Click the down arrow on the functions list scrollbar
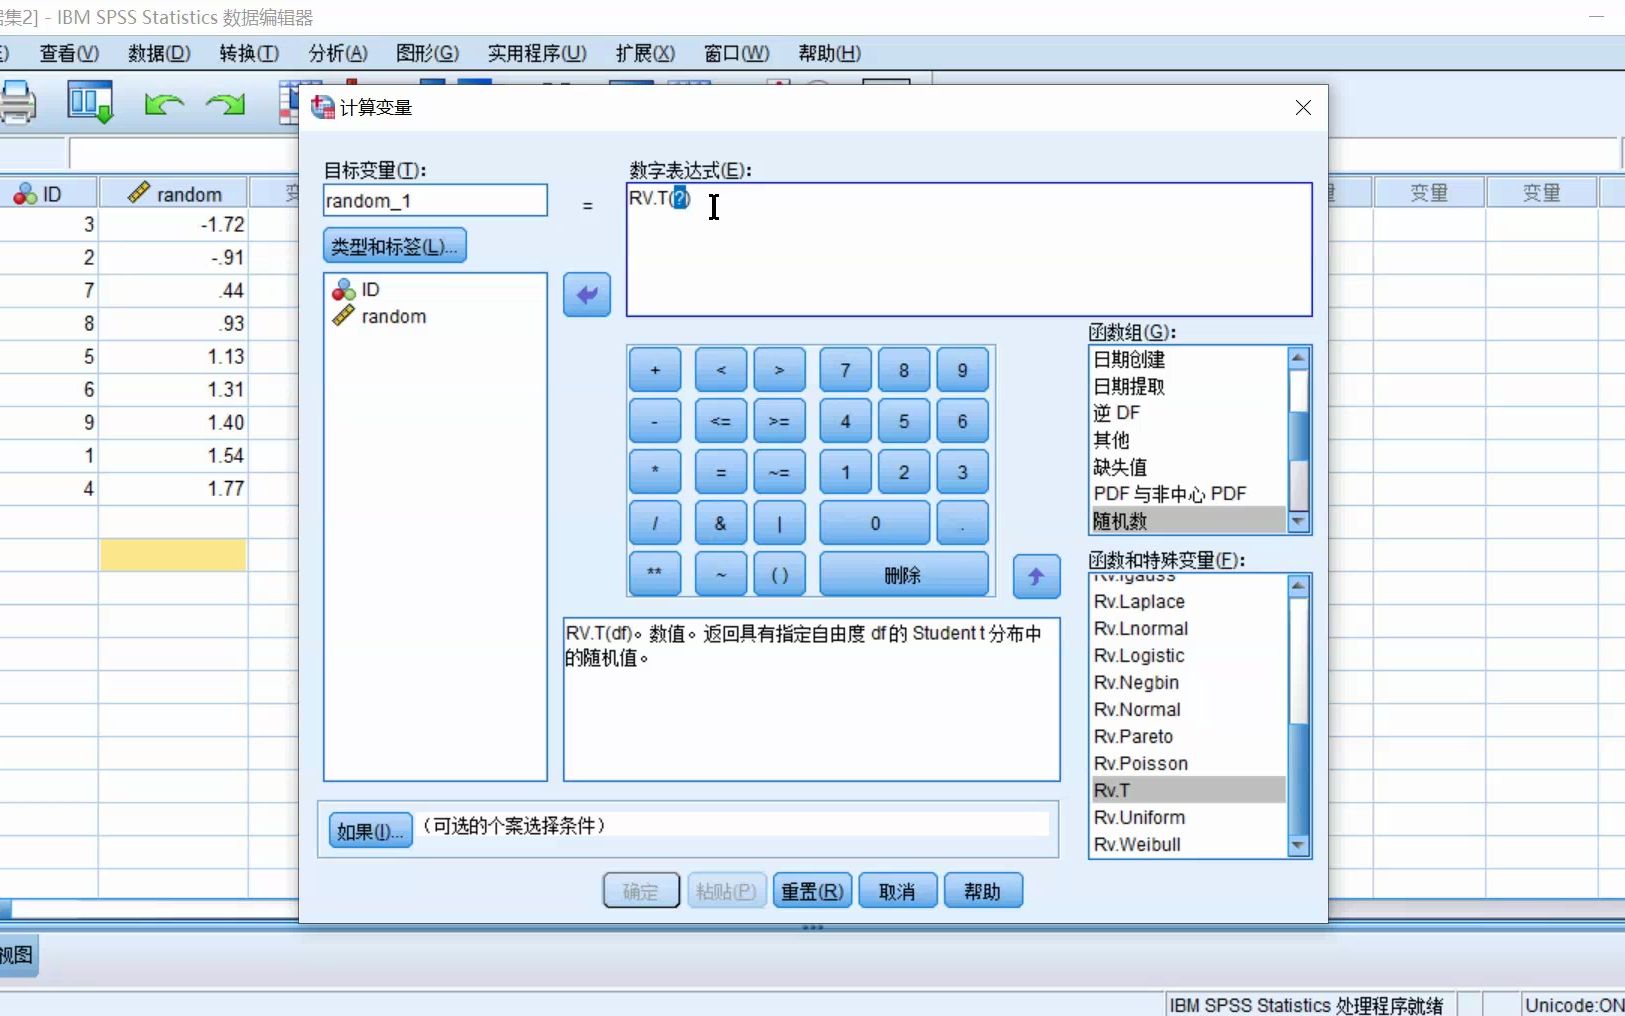 click(x=1298, y=846)
